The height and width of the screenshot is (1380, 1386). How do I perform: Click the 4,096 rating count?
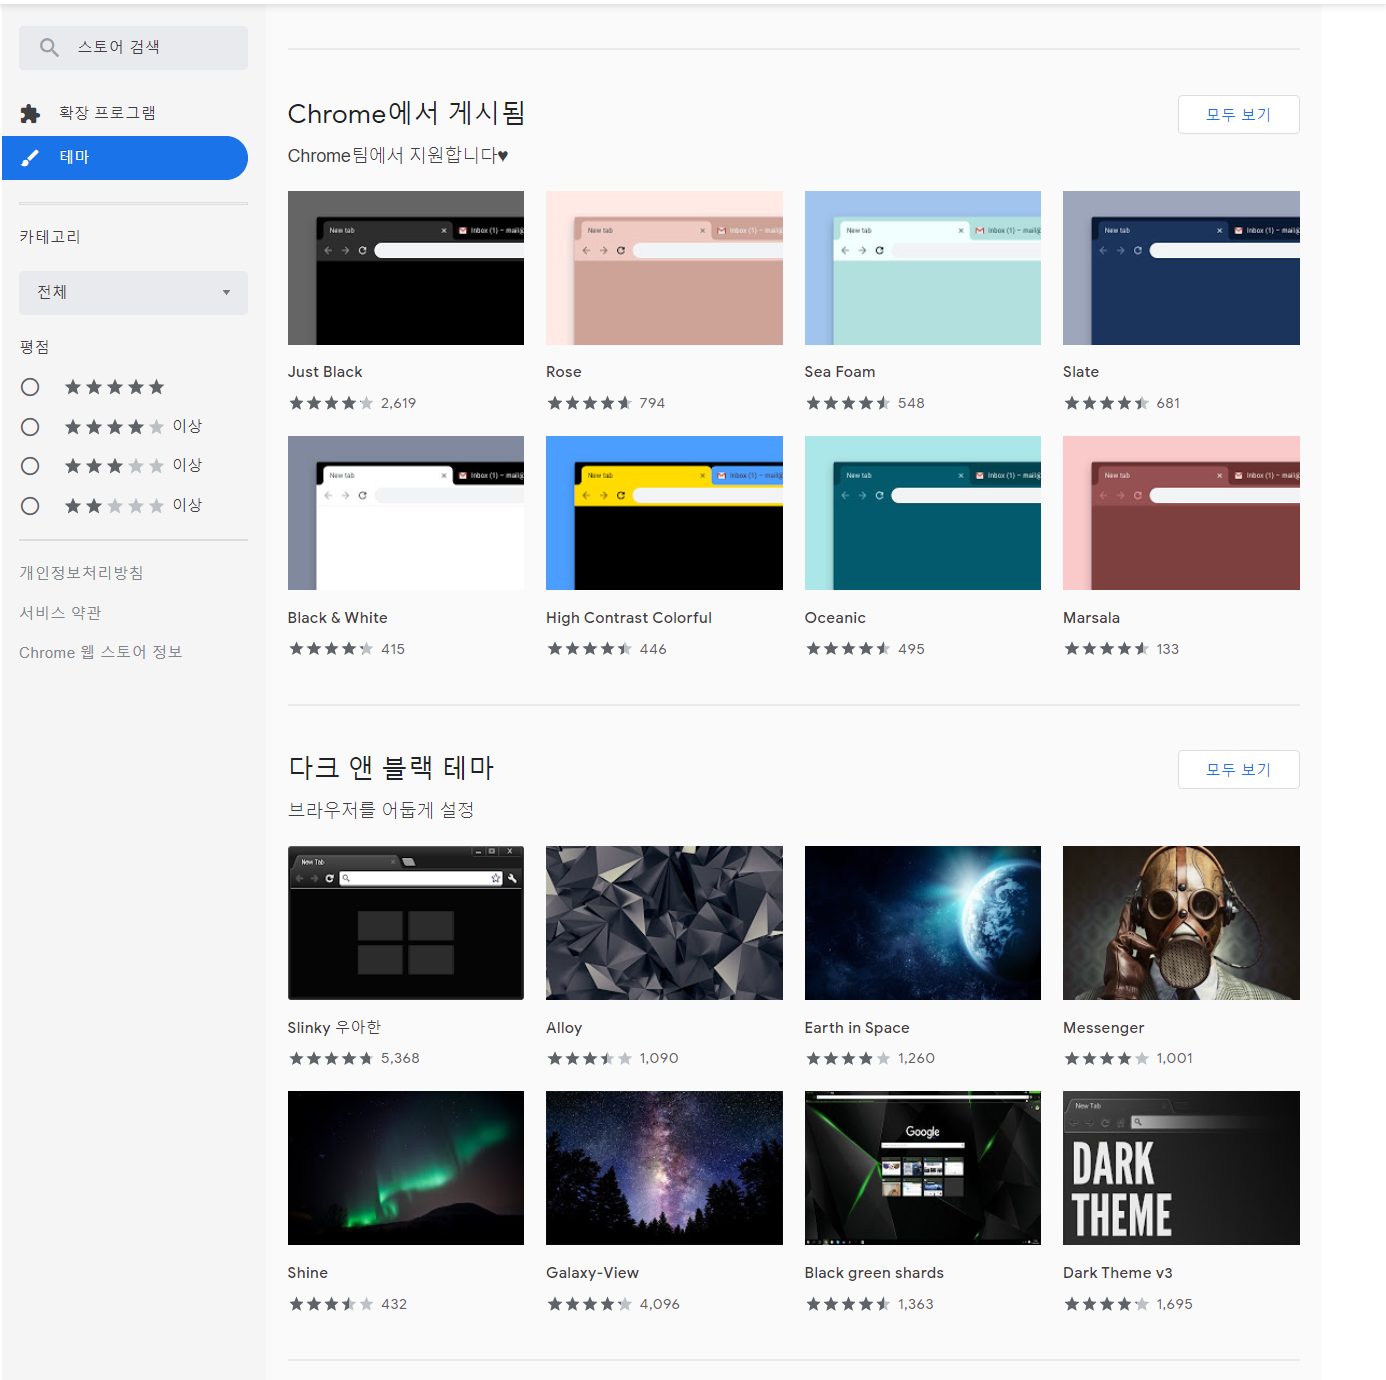660,1304
